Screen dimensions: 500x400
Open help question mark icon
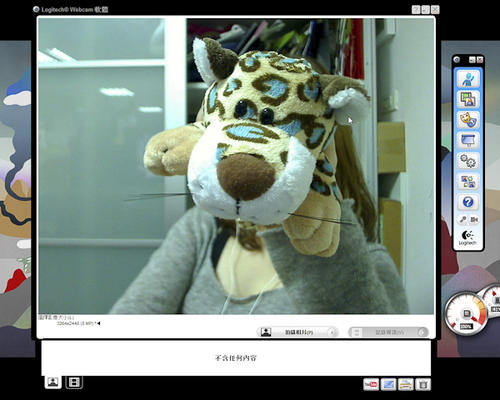pyautogui.click(x=468, y=202)
